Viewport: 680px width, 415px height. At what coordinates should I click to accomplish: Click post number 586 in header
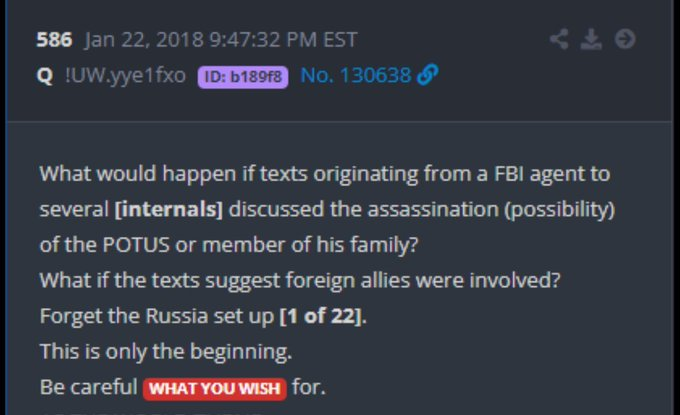point(53,41)
